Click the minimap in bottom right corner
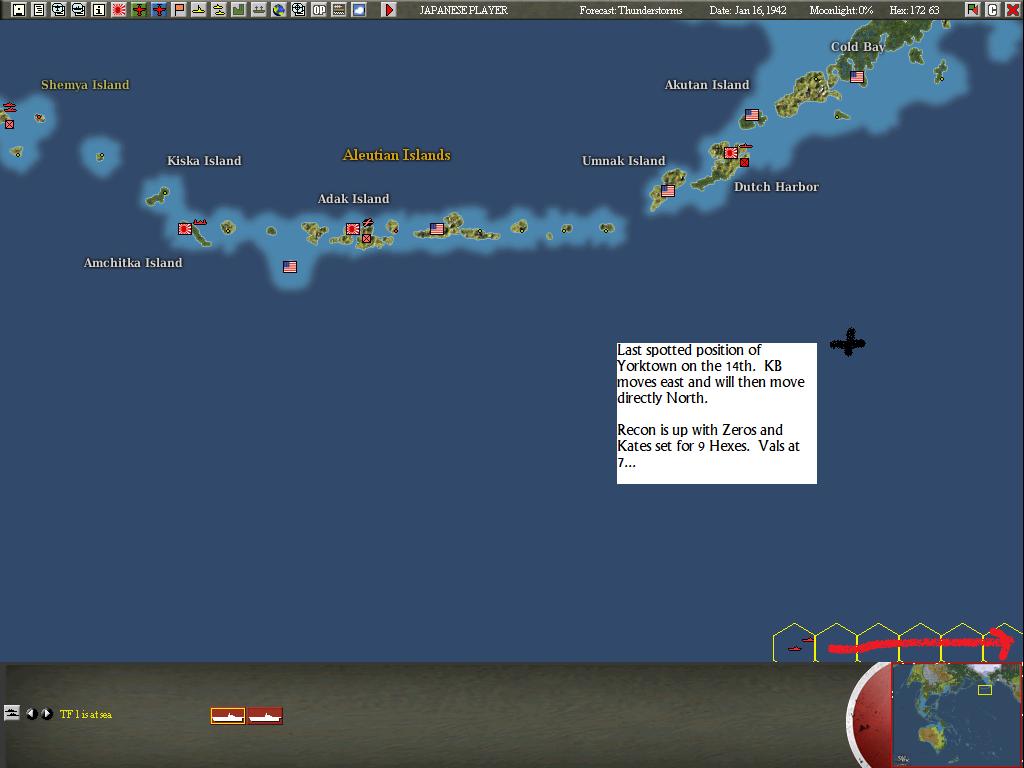This screenshot has width=1024, height=768. (957, 714)
